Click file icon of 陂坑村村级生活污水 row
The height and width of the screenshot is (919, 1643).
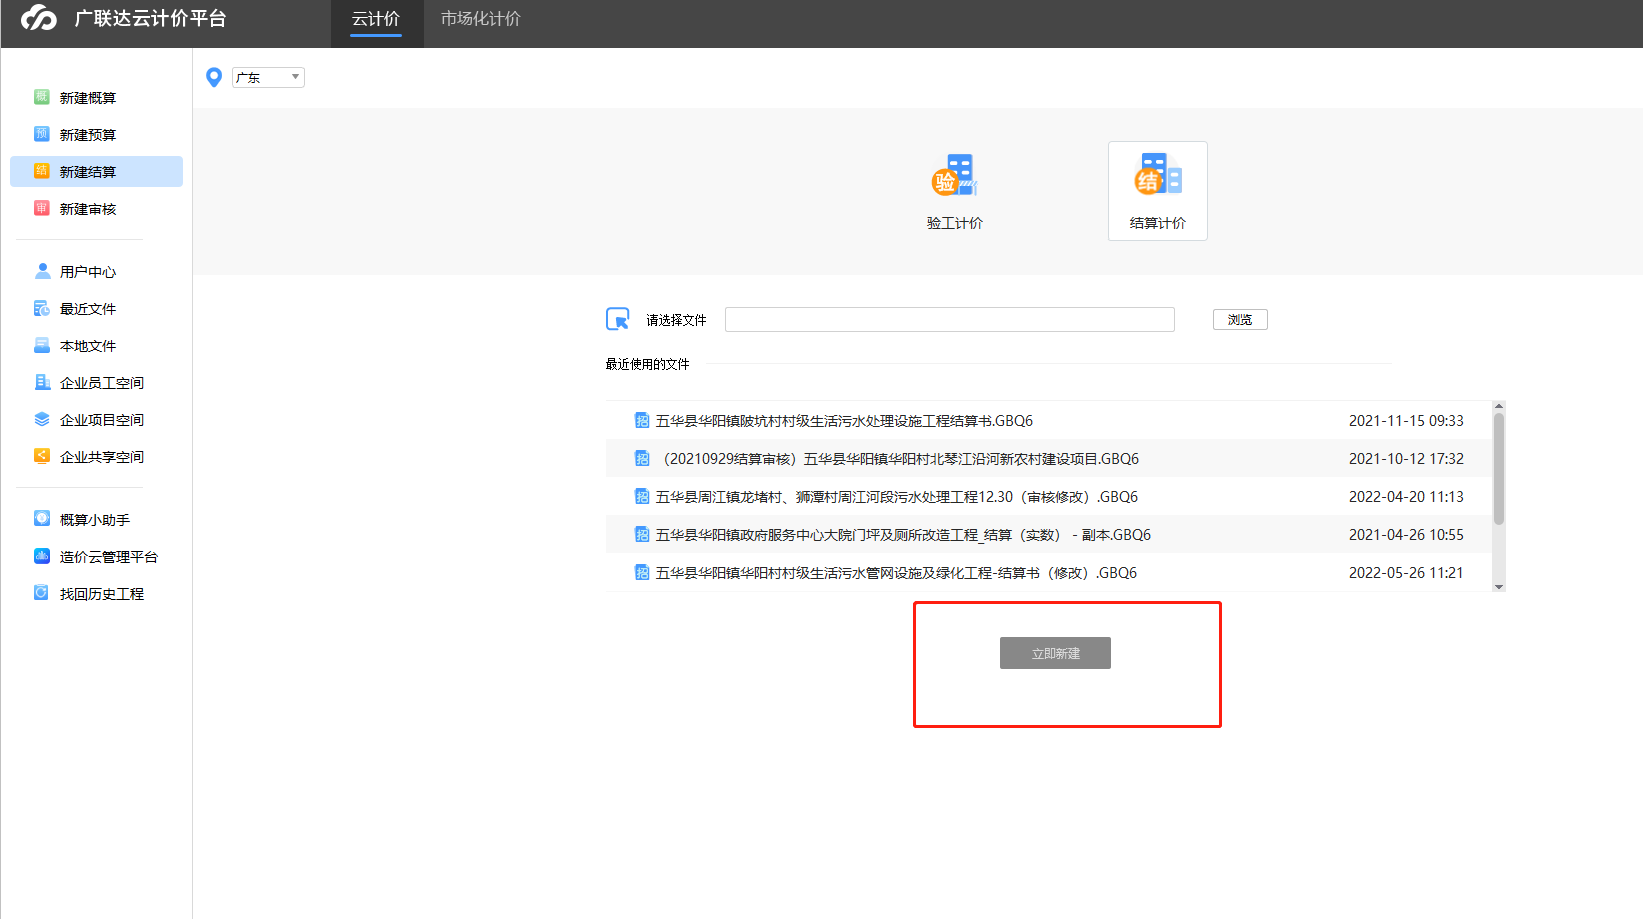click(x=642, y=421)
